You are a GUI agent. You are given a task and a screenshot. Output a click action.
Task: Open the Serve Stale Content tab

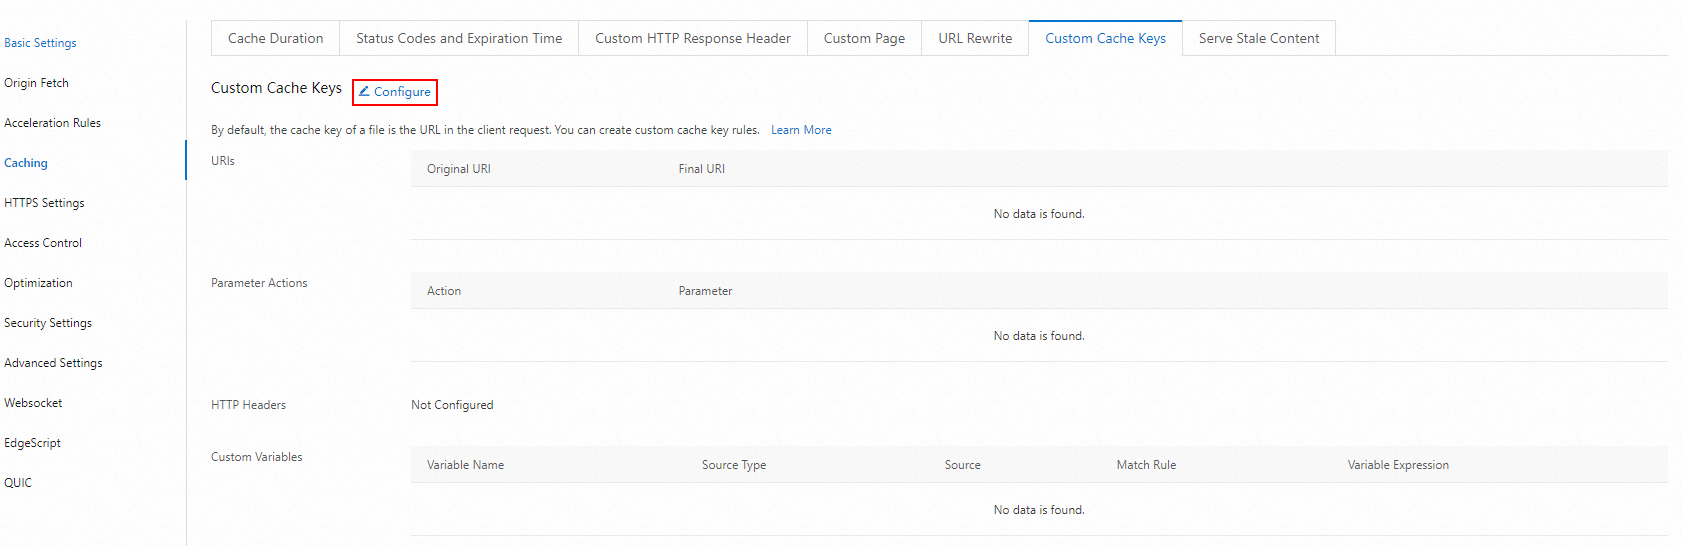click(1259, 38)
